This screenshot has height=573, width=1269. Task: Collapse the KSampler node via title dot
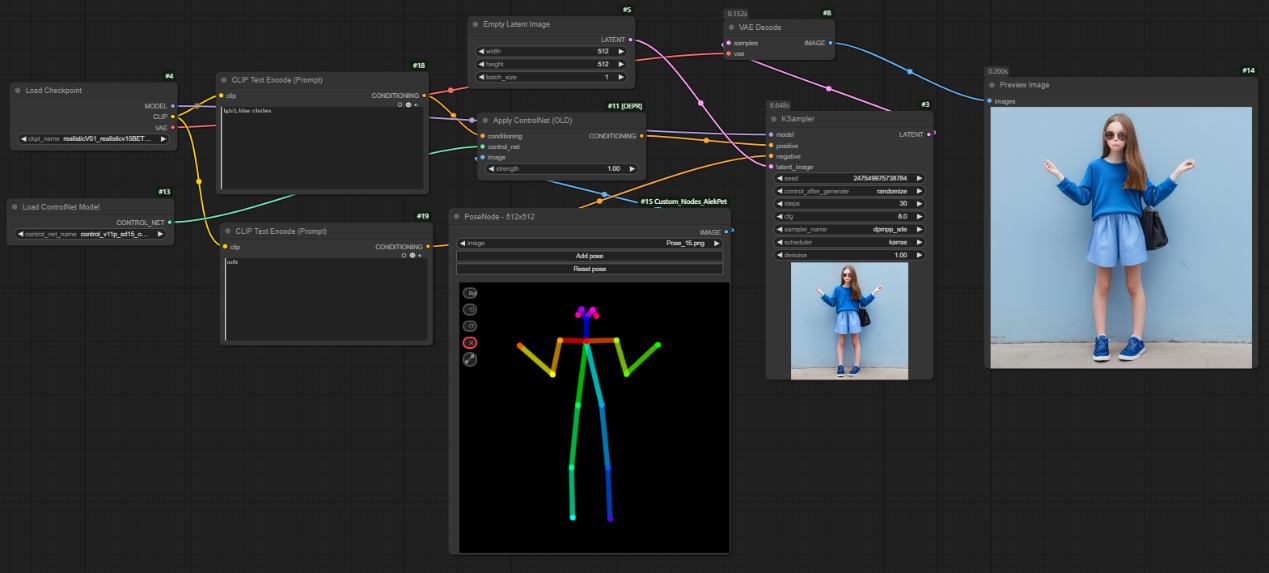773,118
